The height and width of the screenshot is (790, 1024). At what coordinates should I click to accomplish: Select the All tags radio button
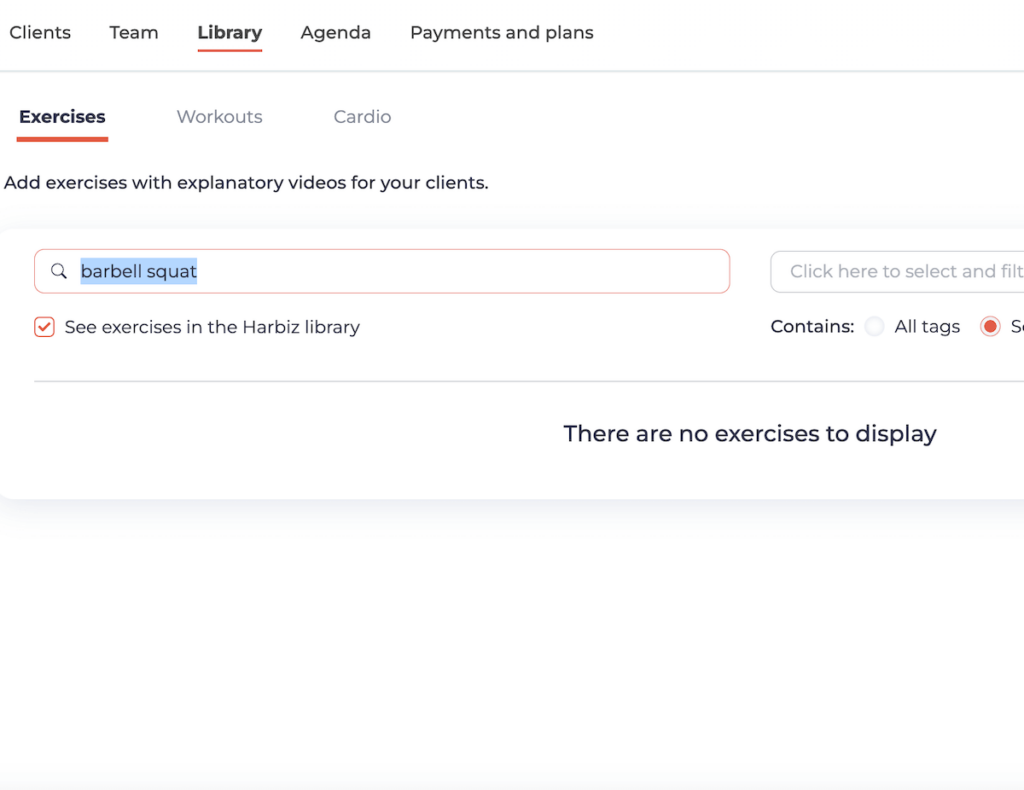(x=875, y=327)
